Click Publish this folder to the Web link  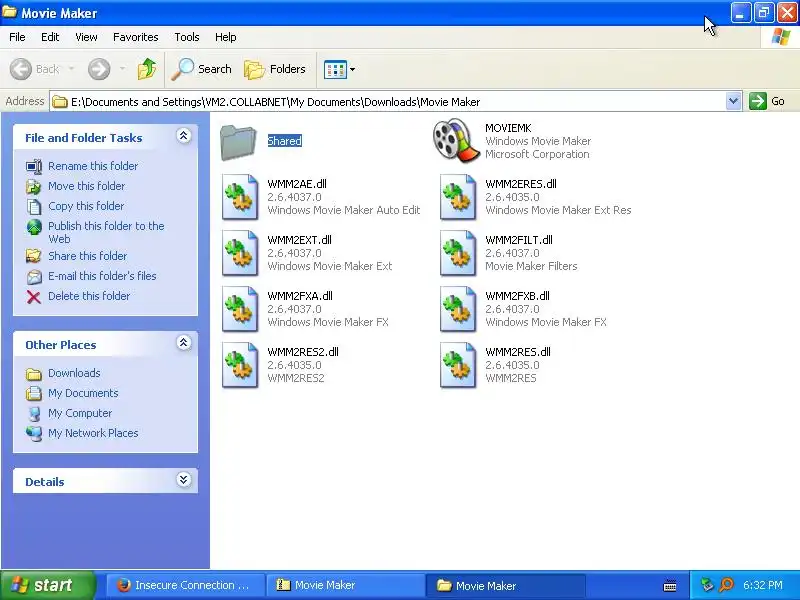[106, 232]
